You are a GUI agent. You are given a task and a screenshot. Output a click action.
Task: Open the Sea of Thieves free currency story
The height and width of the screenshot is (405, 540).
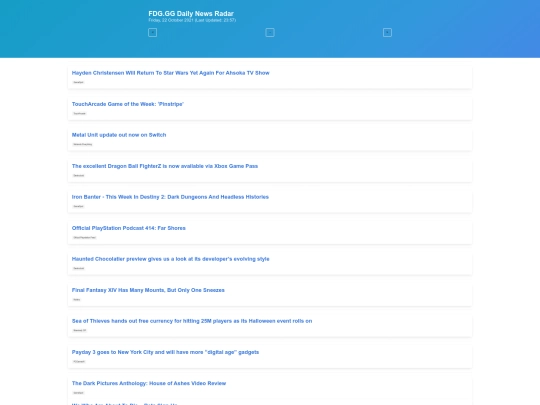click(x=192, y=321)
